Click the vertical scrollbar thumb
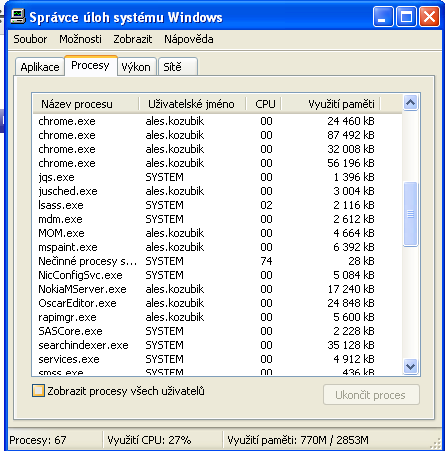Image resolution: width=445 pixels, height=451 pixels. click(x=410, y=214)
